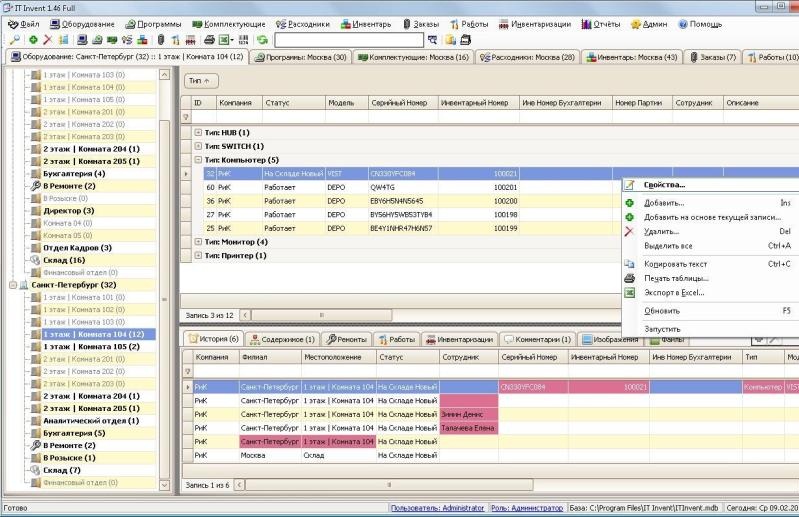Image resolution: width=799 pixels, height=517 pixels.
Task: Collapse the Тип: Компьютер (5) group
Action: pos(198,160)
